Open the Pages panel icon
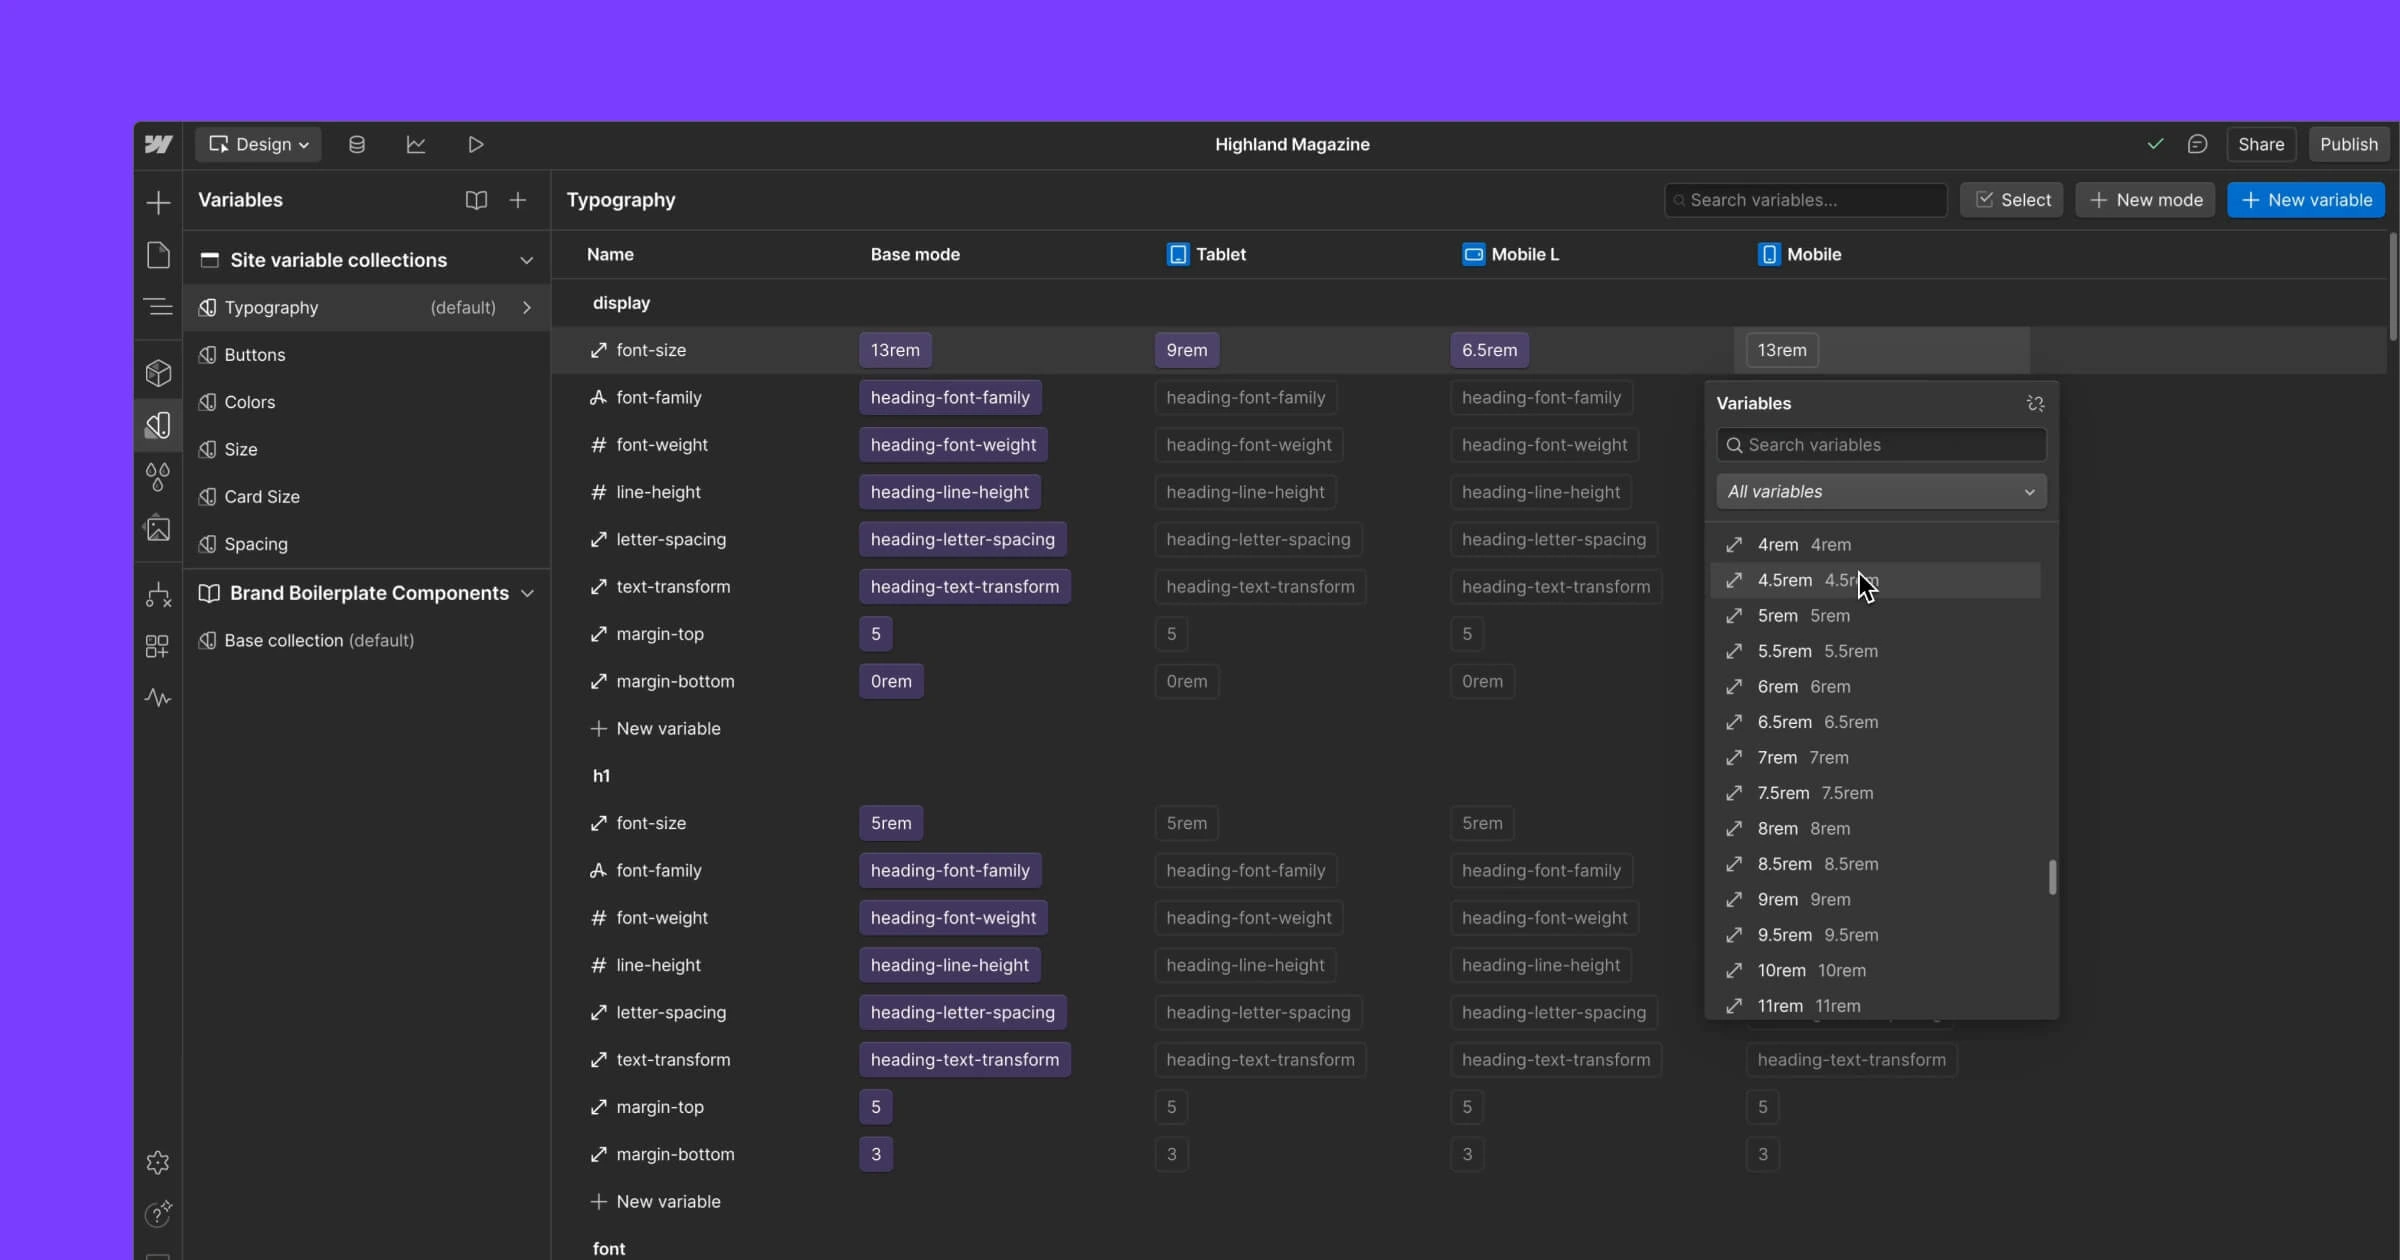 158,255
